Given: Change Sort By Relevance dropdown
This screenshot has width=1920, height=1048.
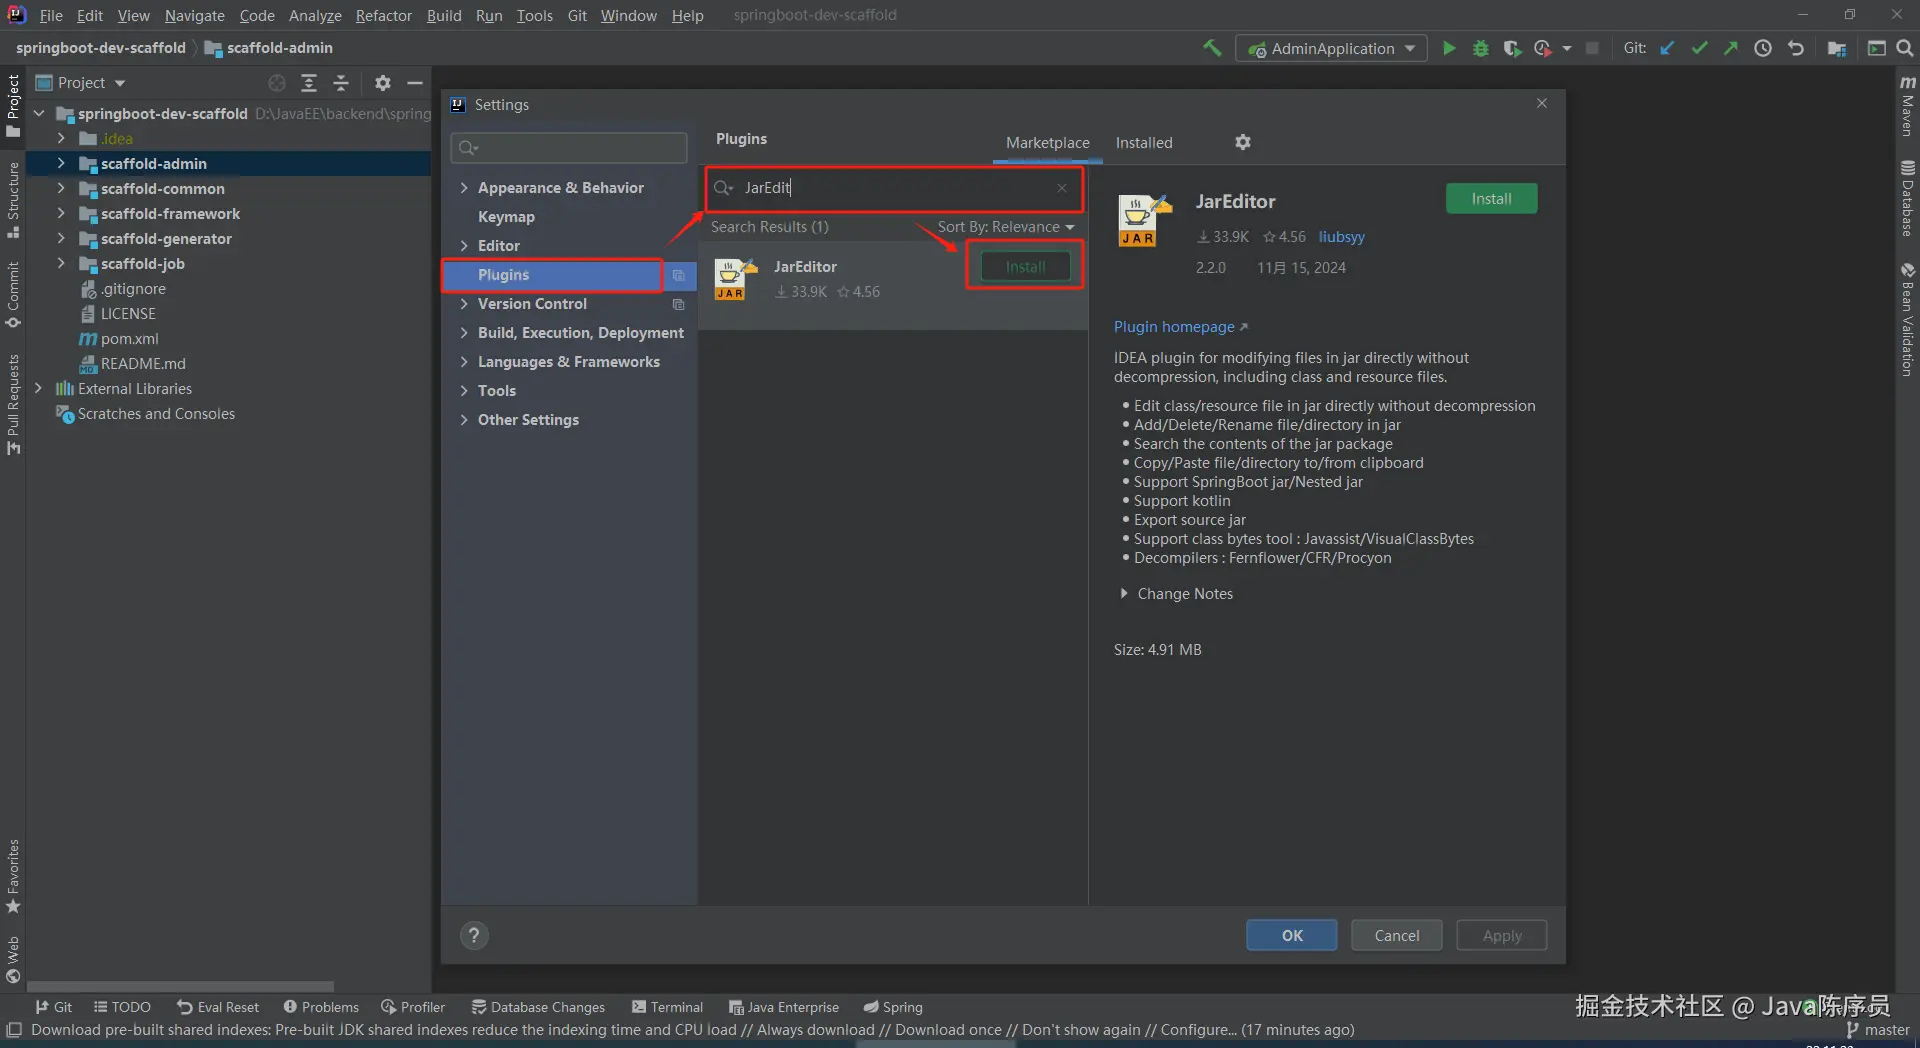Looking at the screenshot, I should point(1006,227).
